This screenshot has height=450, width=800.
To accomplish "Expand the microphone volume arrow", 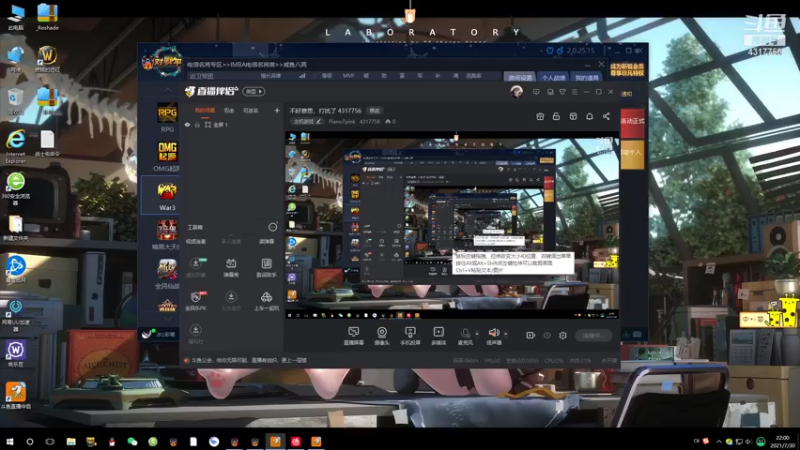I will 477,334.
